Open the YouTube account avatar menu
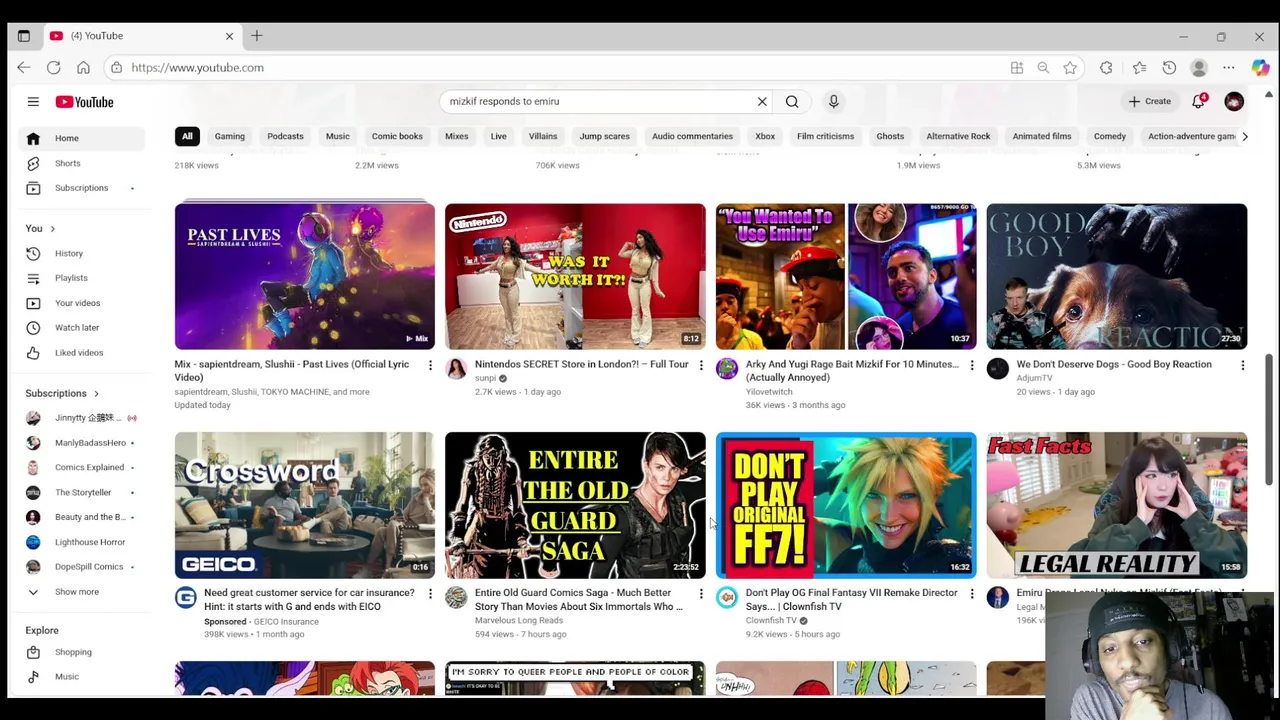Screen dimensions: 1280x720 1234,101
